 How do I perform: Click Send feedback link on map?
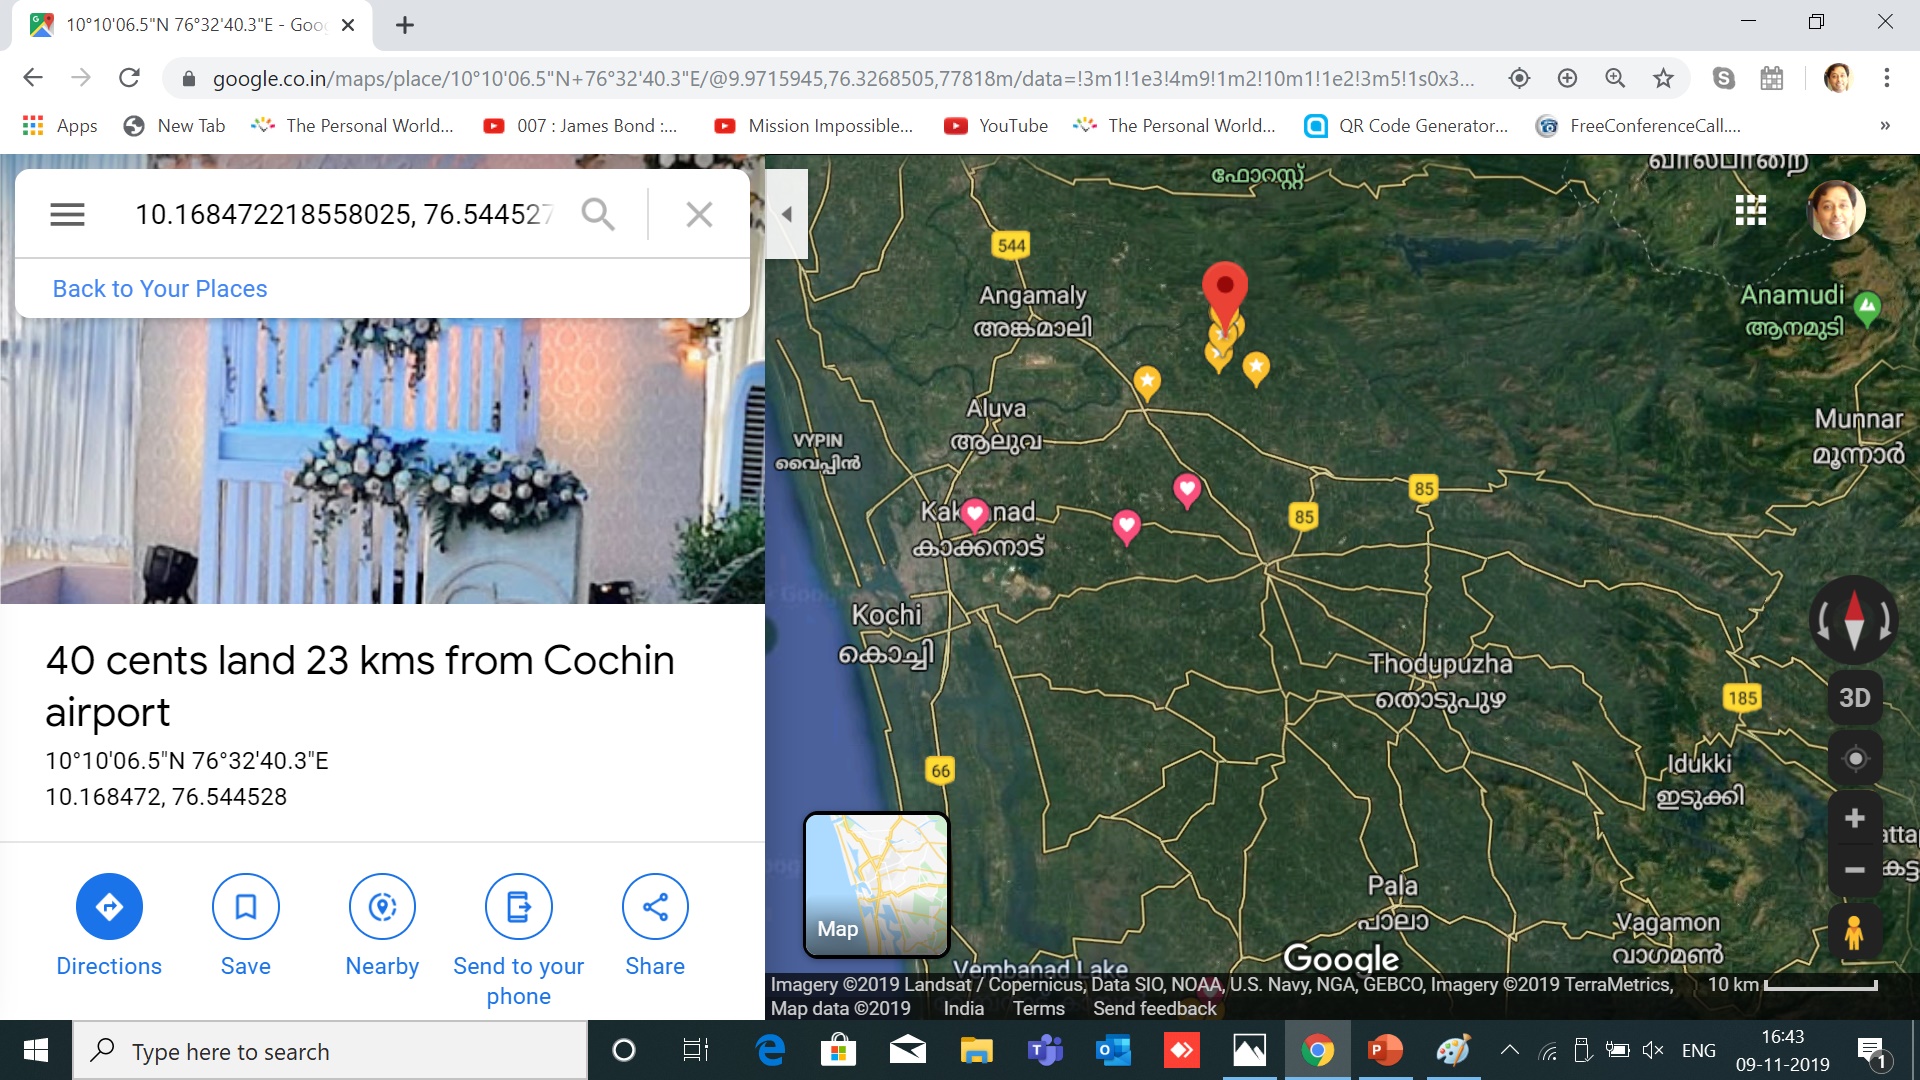1154,1008
